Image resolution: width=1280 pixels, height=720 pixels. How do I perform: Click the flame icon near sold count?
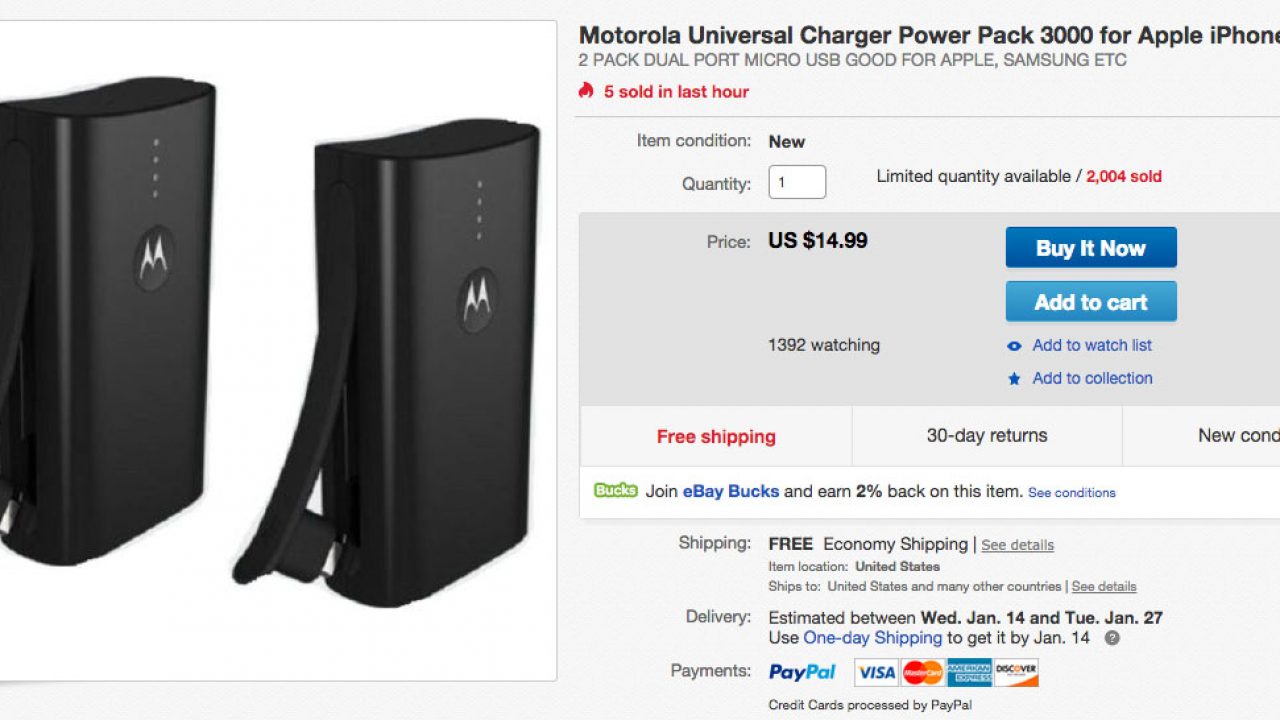point(586,91)
